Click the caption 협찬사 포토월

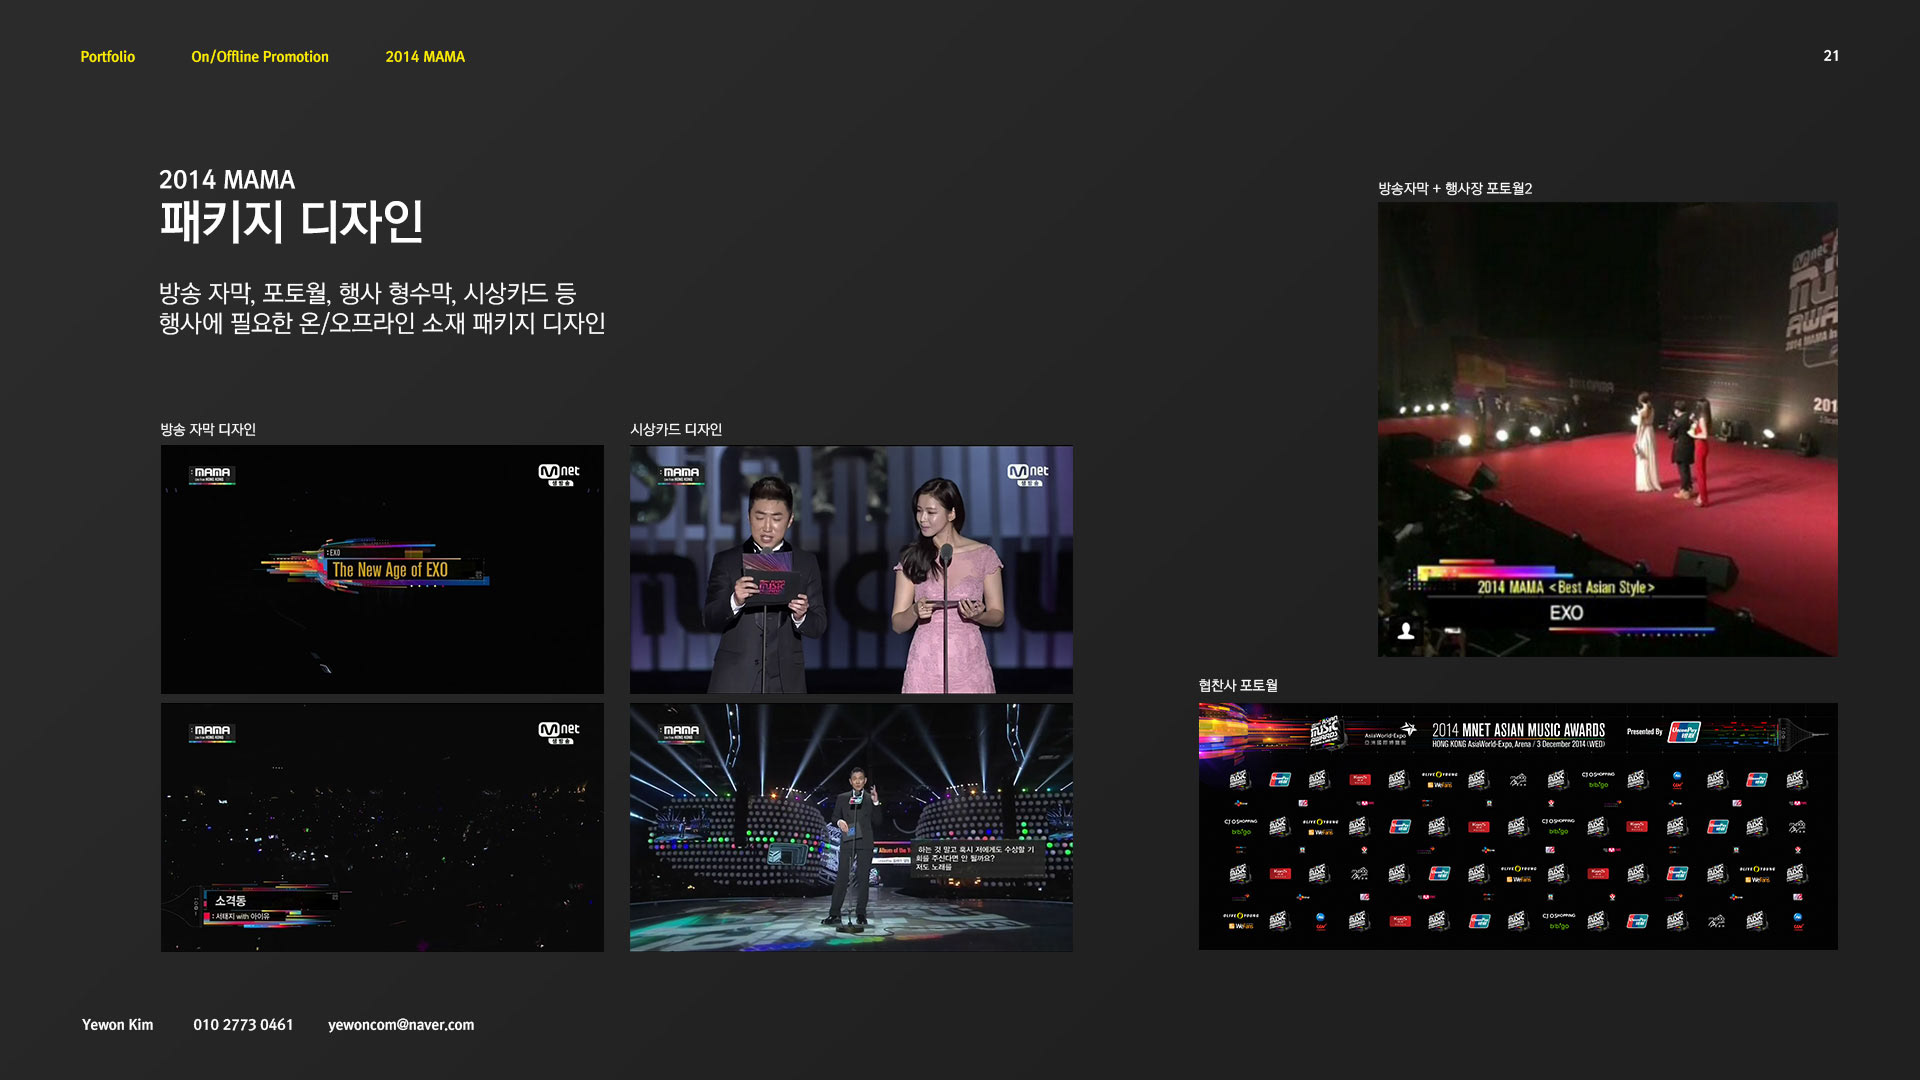click(x=1238, y=685)
